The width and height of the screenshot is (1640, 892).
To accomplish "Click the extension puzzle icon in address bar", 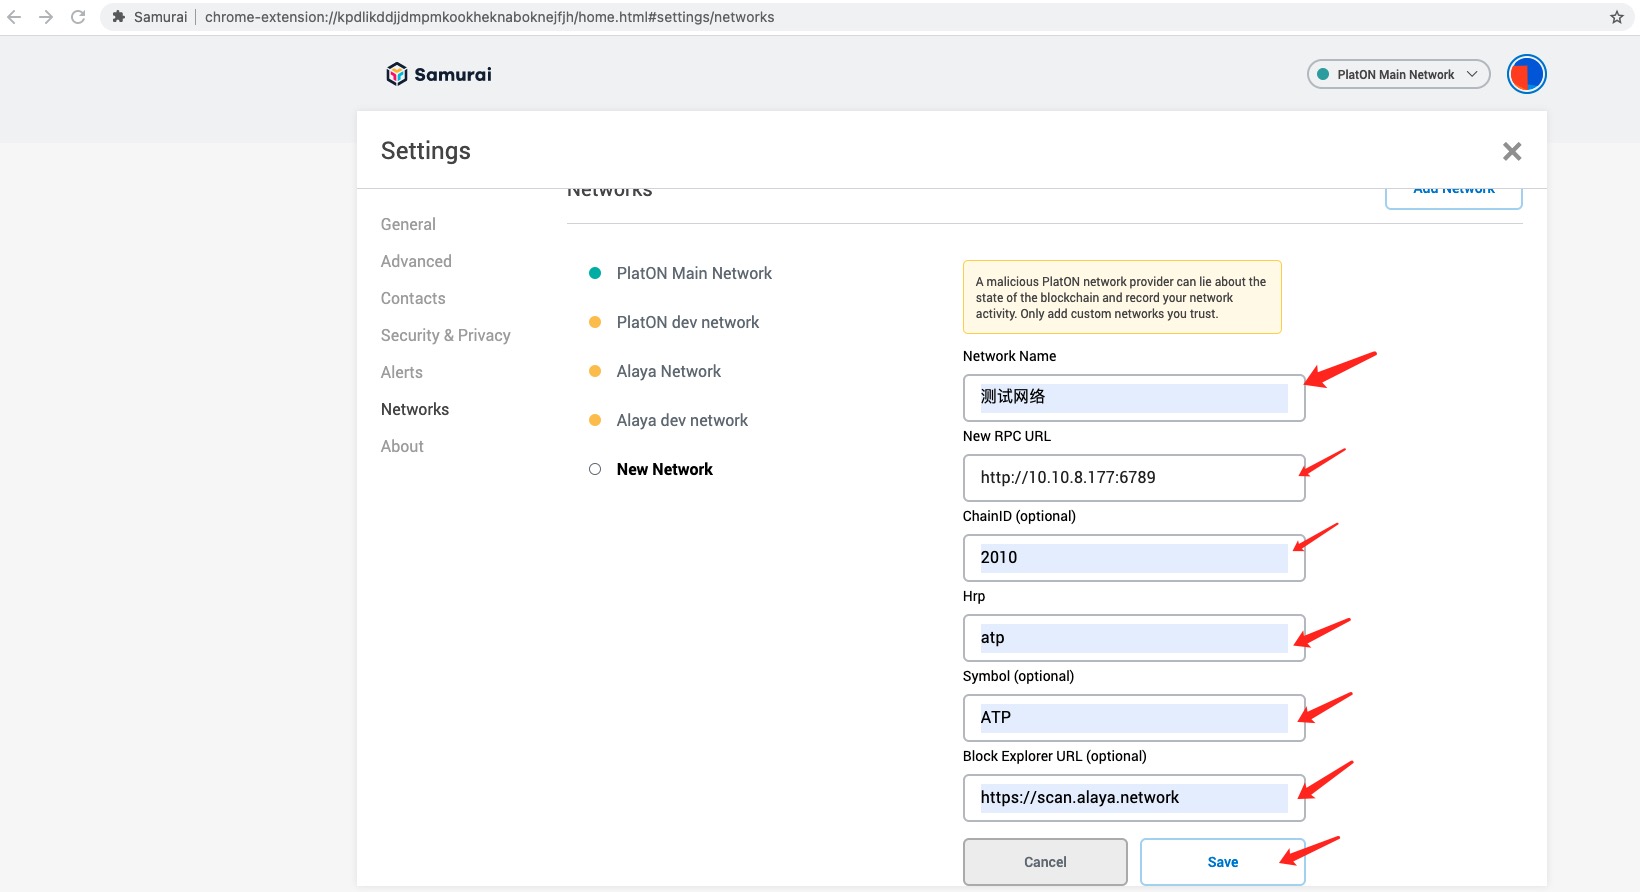I will (x=119, y=17).
